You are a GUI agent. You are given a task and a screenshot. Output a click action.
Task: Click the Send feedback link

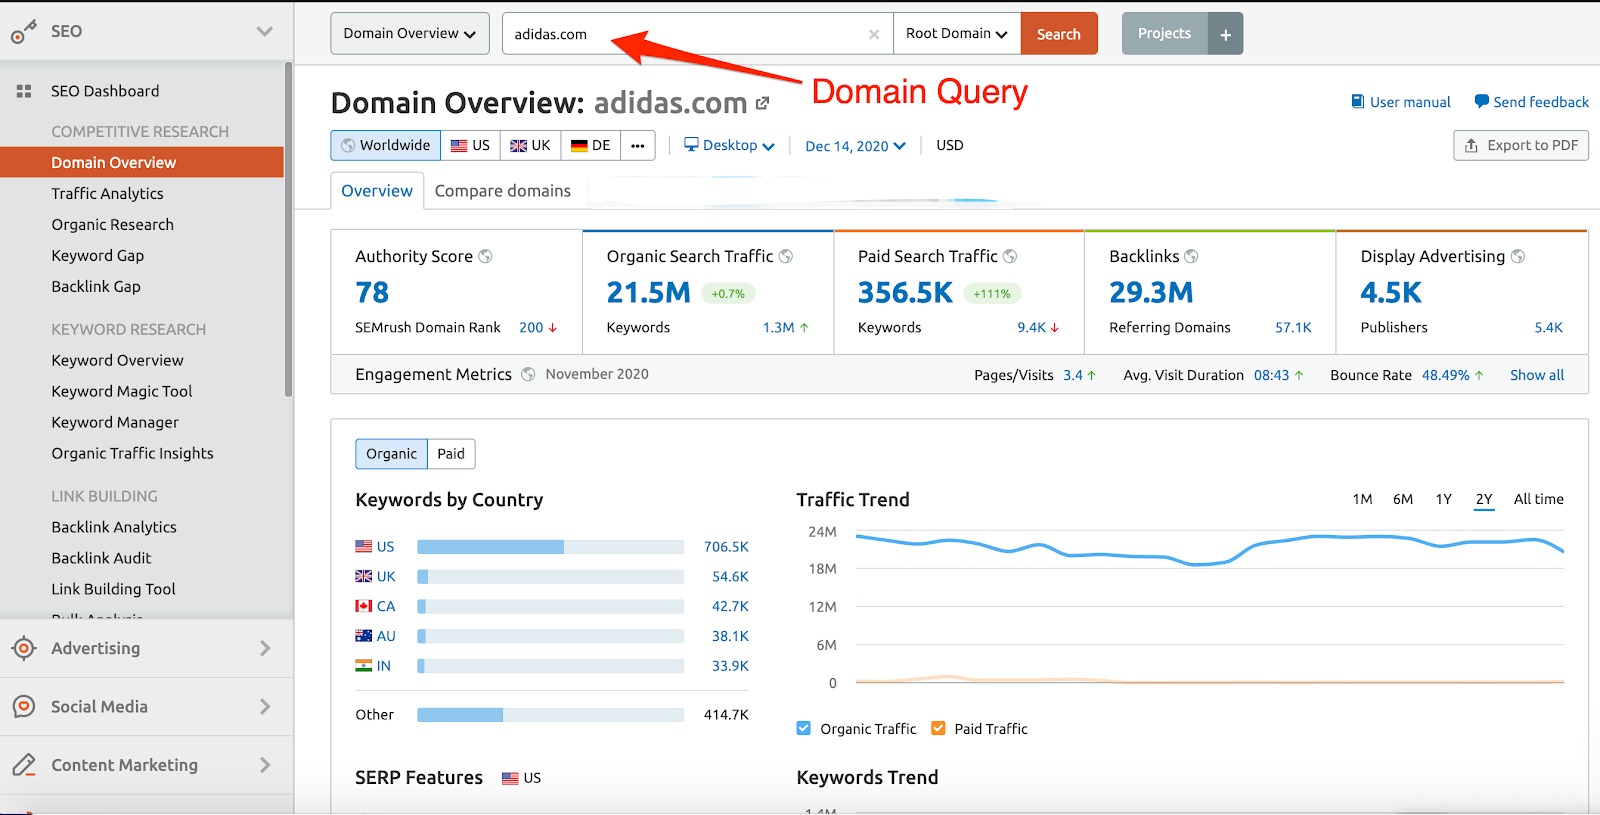click(1541, 102)
